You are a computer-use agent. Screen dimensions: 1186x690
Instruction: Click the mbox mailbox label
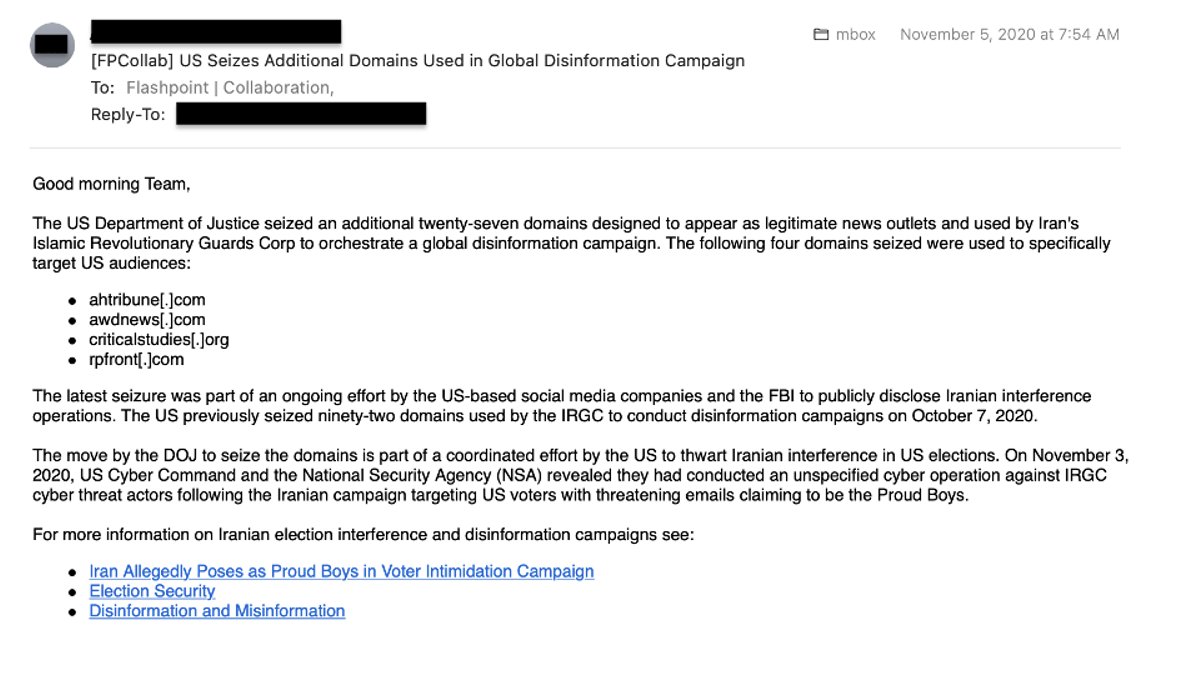point(857,35)
